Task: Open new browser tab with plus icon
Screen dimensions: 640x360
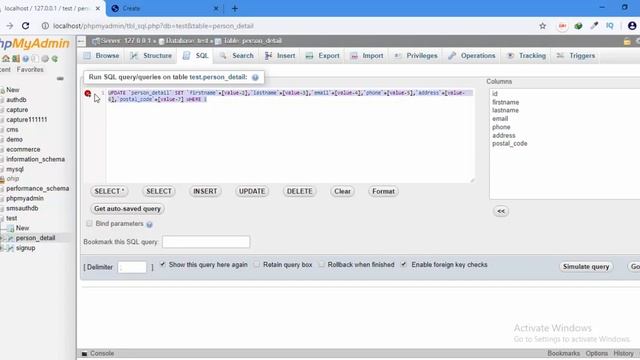Action: tap(235, 8)
